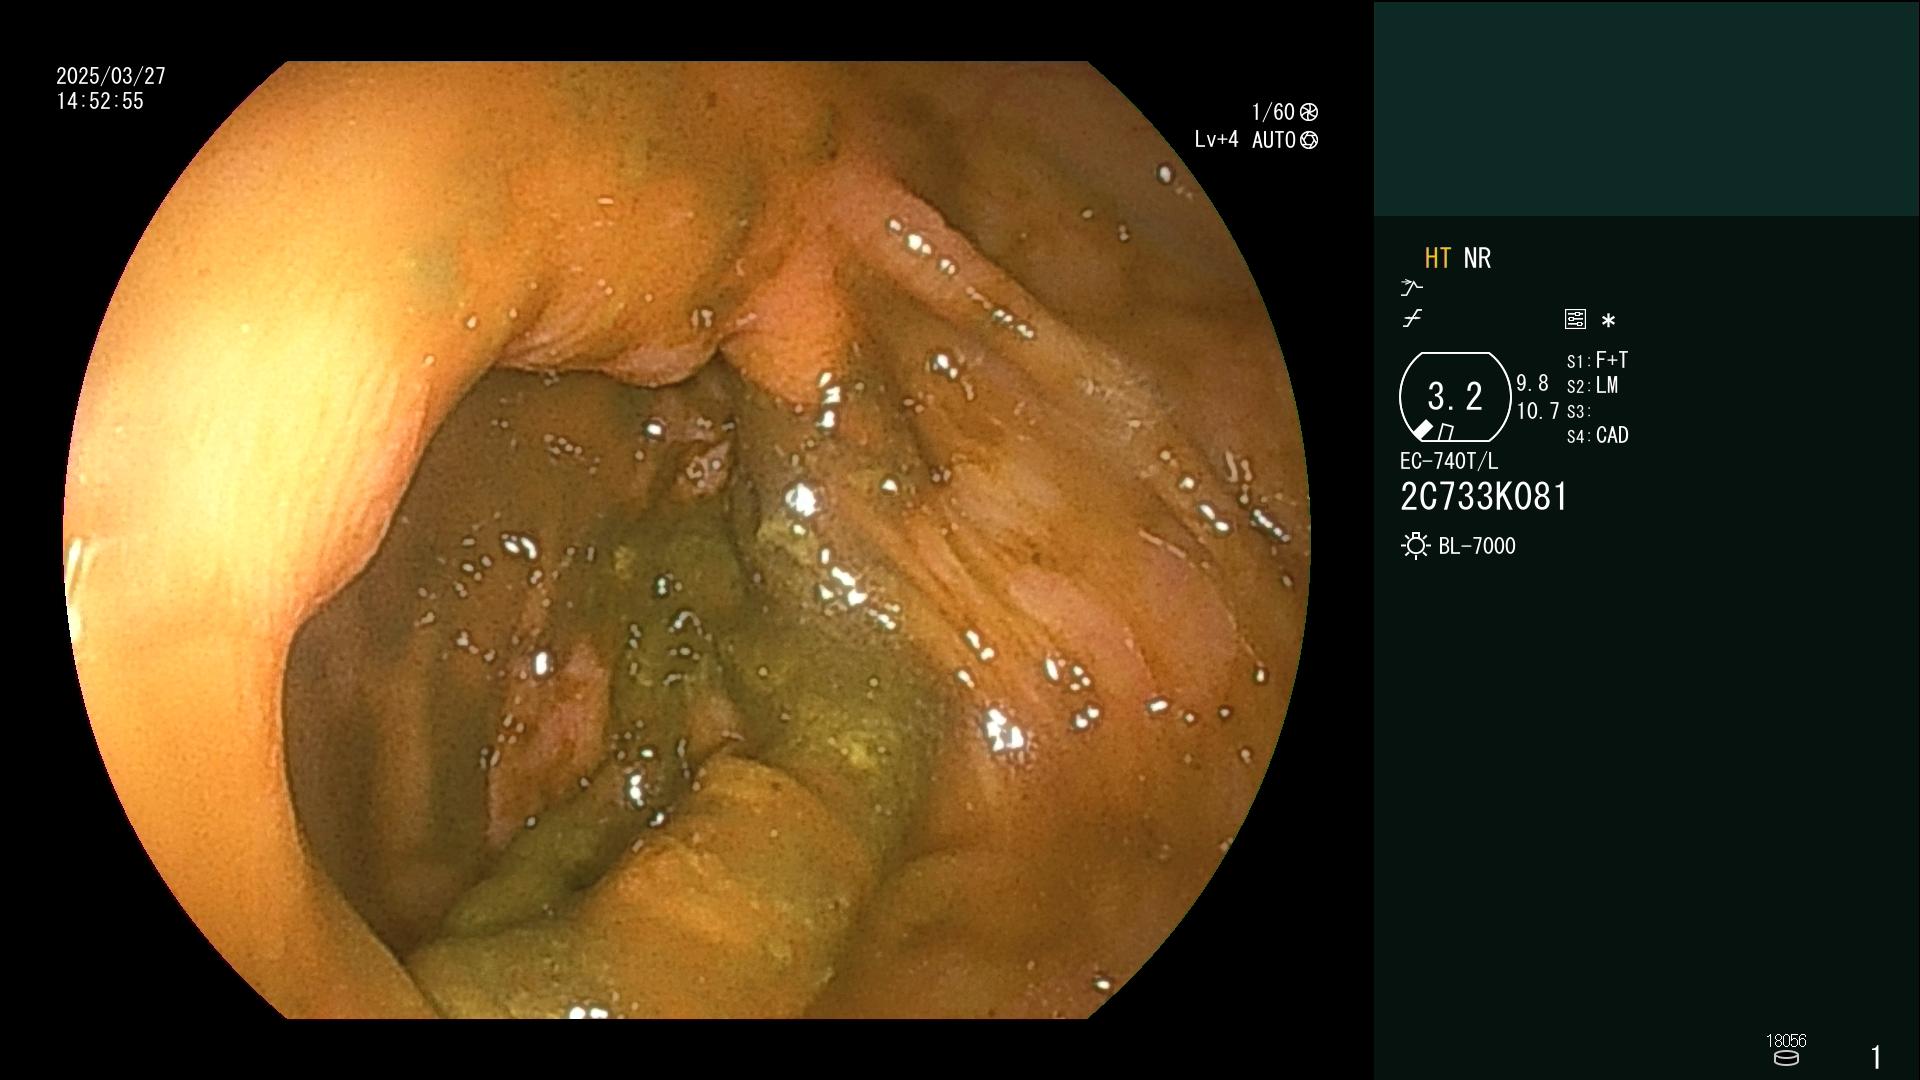Click the storage disk icon

click(1786, 1058)
